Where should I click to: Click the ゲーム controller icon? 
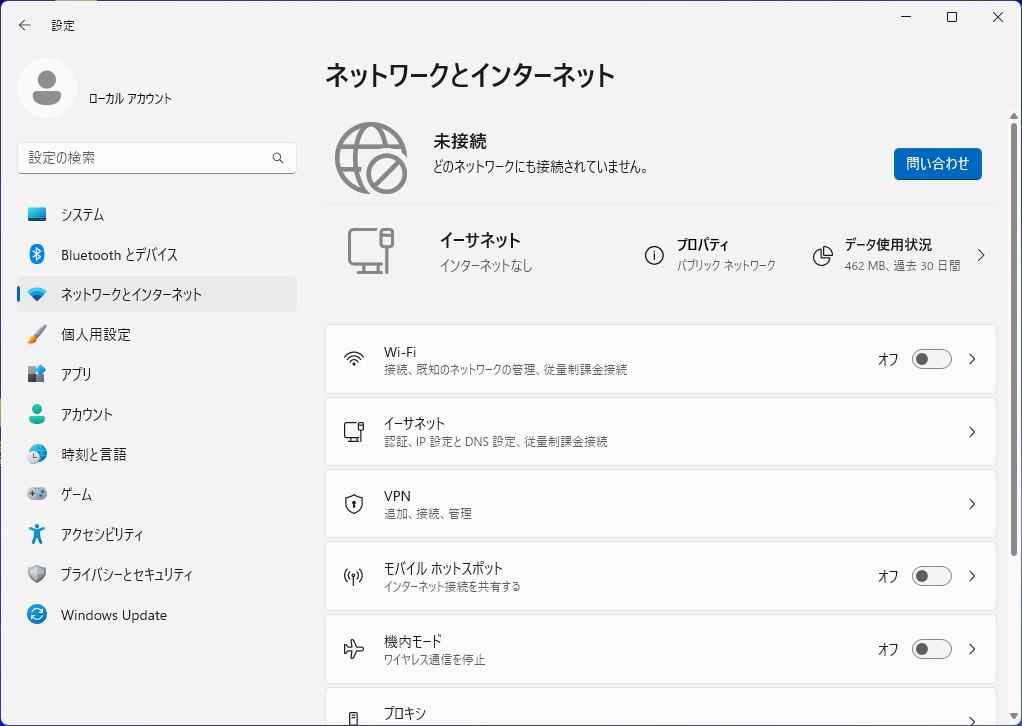pos(37,494)
